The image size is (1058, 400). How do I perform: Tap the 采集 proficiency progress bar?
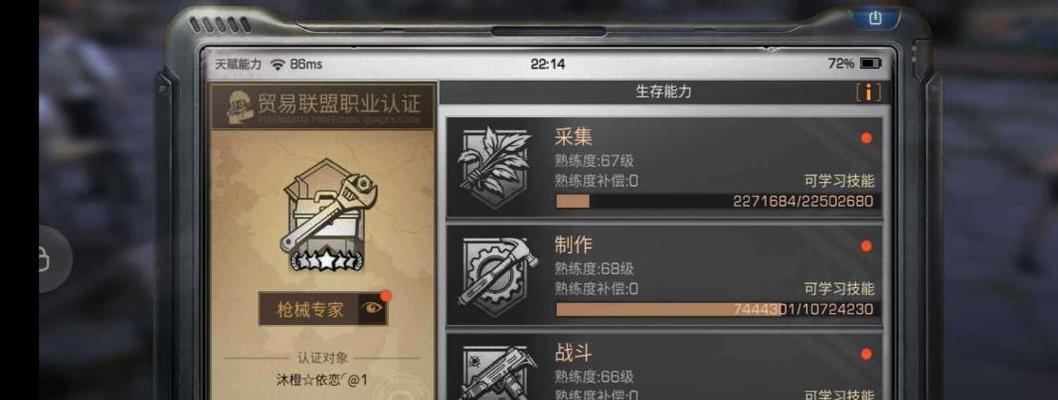click(715, 201)
